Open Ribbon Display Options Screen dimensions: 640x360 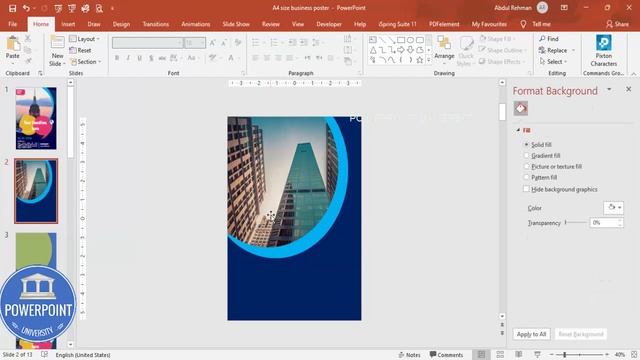coord(564,8)
